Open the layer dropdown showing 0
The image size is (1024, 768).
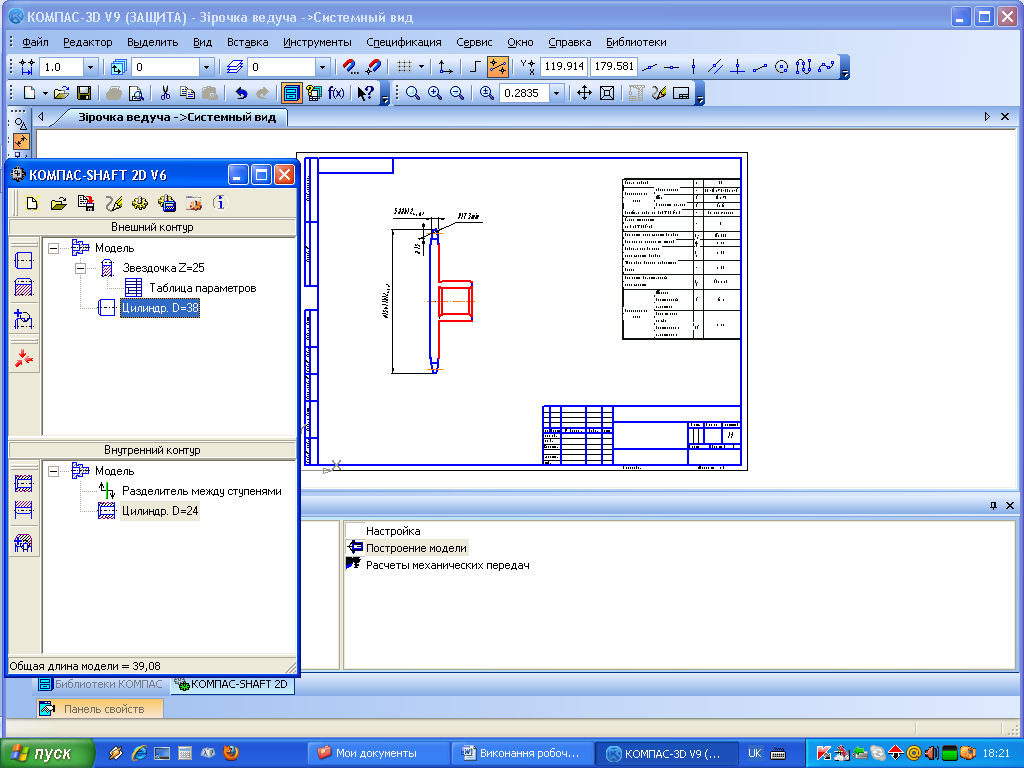[x=322, y=67]
